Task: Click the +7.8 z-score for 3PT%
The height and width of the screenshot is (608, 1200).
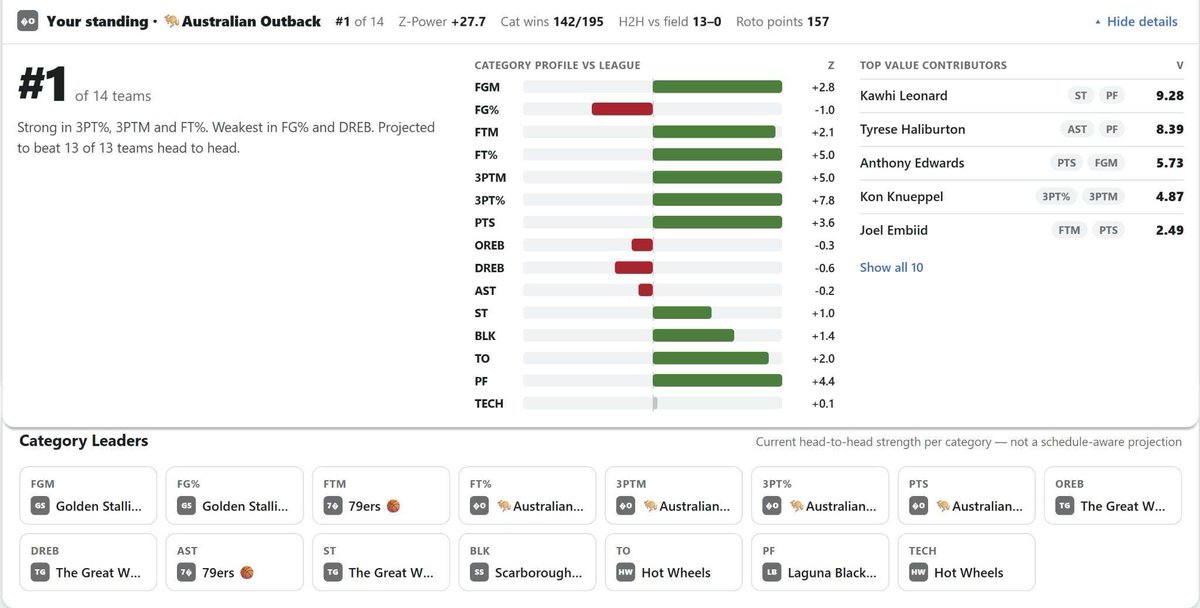Action: point(823,200)
